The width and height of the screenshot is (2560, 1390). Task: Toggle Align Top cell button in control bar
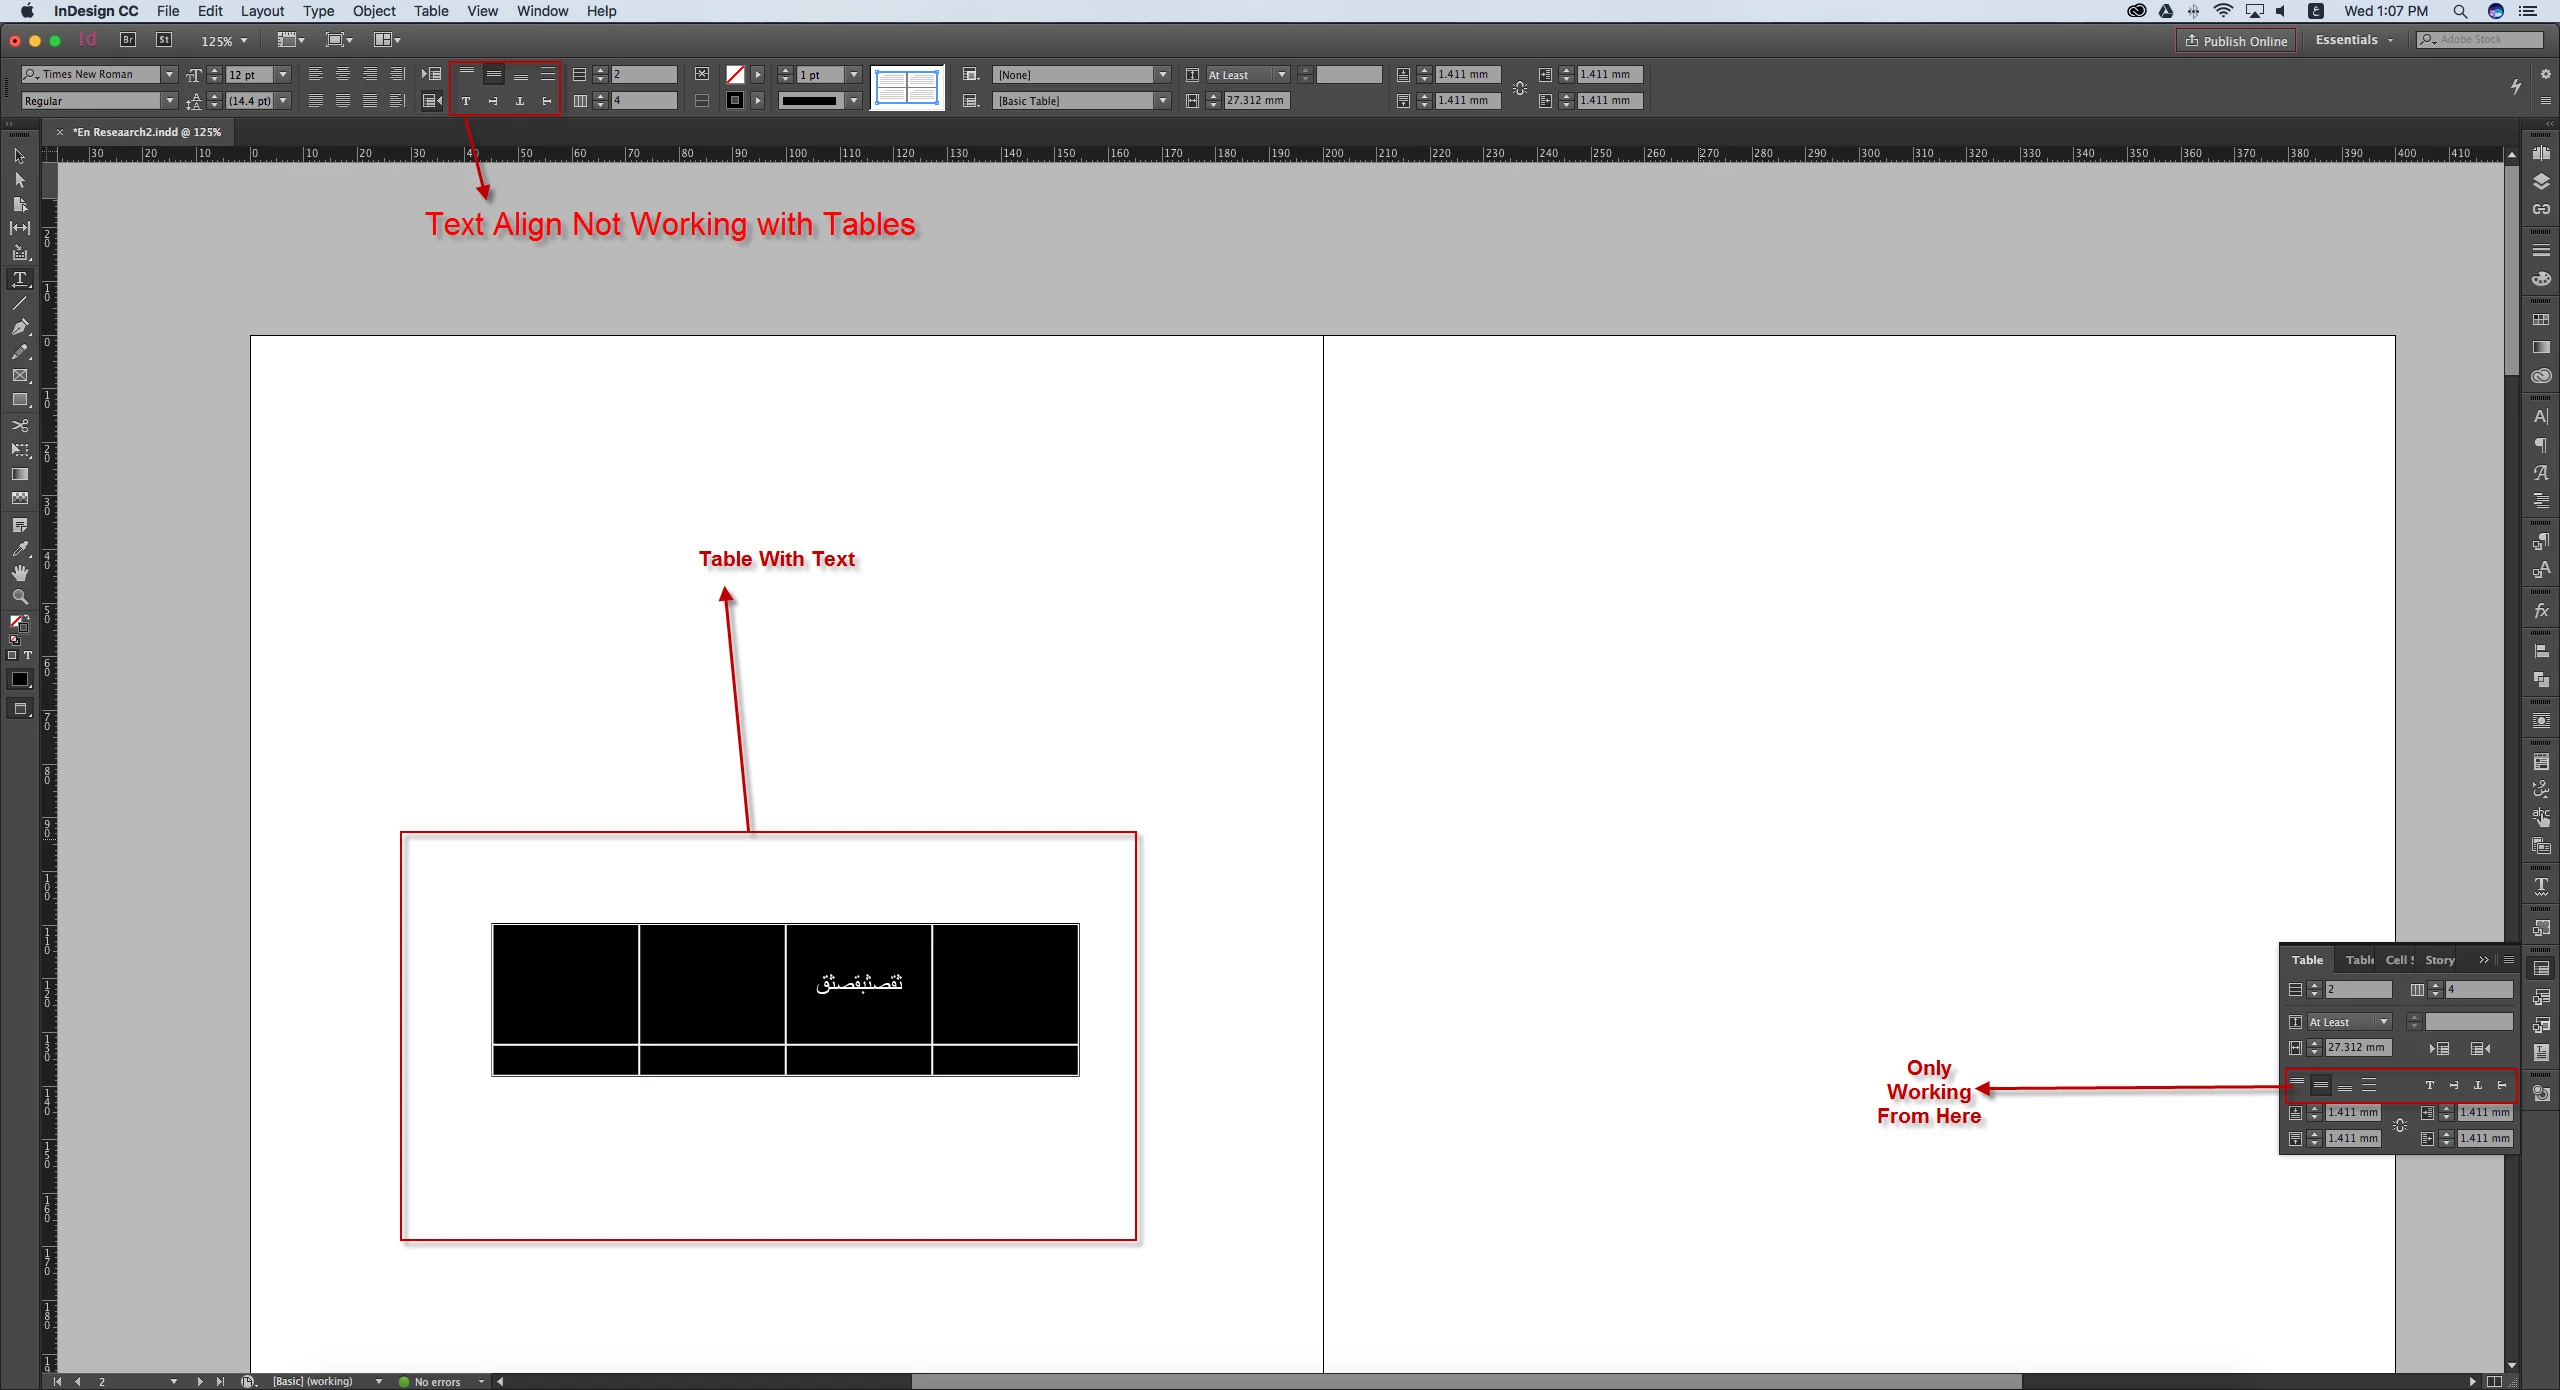coord(467,74)
